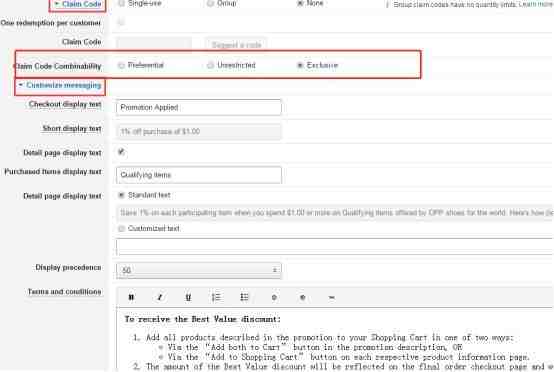The height and width of the screenshot is (372, 554).
Task: Click the last toolbar icon in terms editor
Action: click(331, 297)
